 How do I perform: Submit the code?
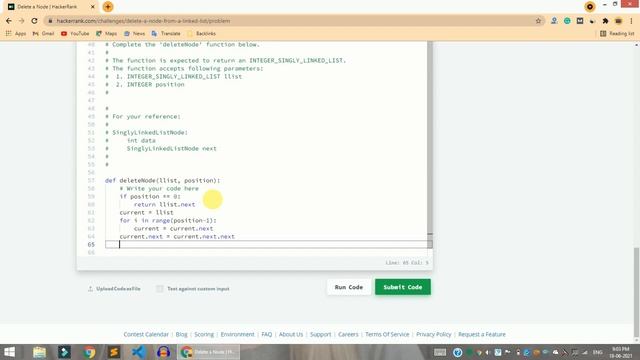point(402,287)
